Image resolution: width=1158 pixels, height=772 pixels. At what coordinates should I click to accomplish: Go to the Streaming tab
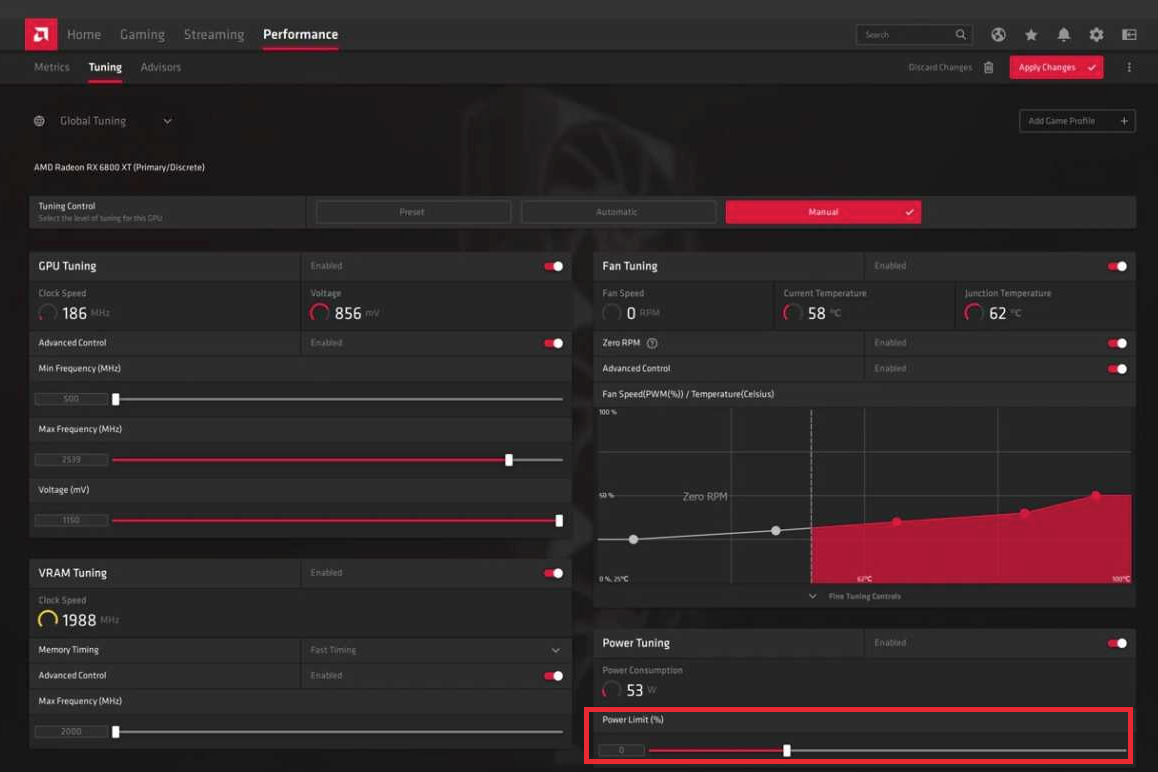213,34
